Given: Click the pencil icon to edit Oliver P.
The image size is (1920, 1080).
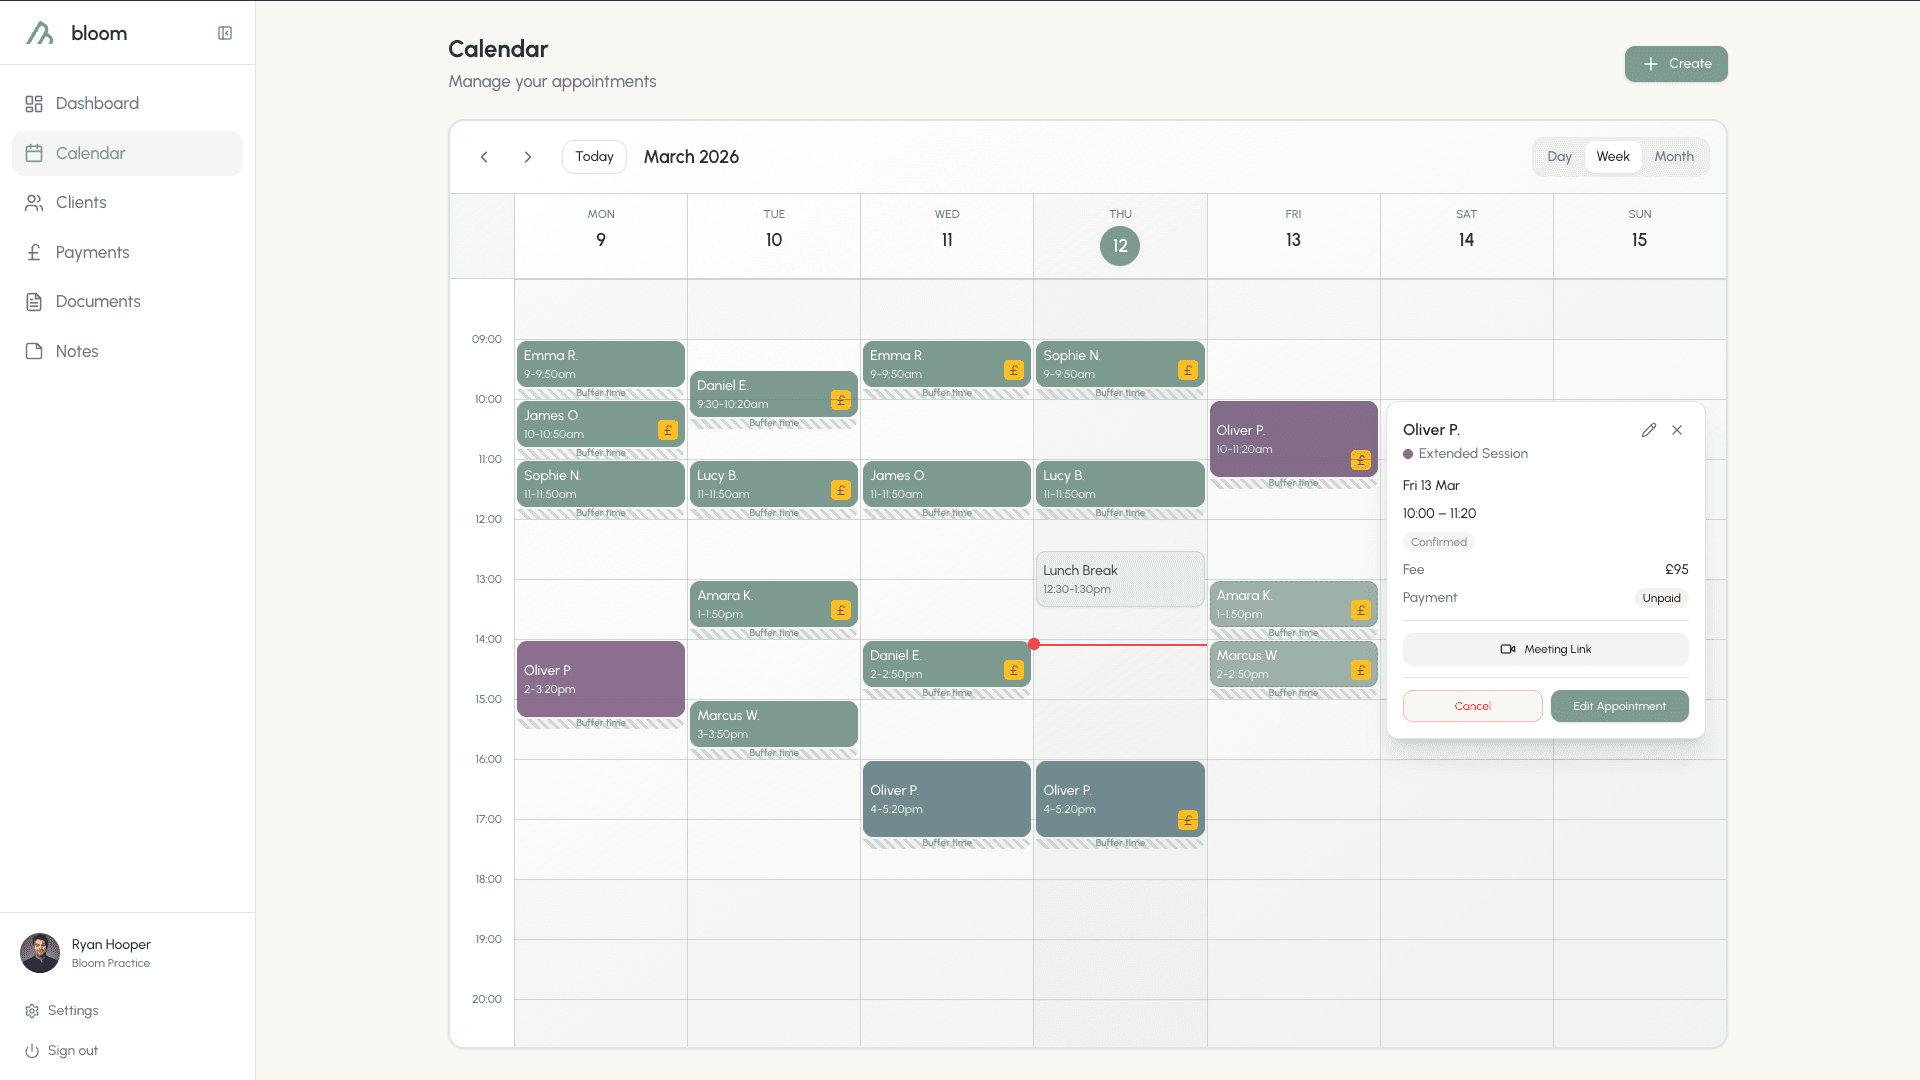Looking at the screenshot, I should pos(1649,430).
